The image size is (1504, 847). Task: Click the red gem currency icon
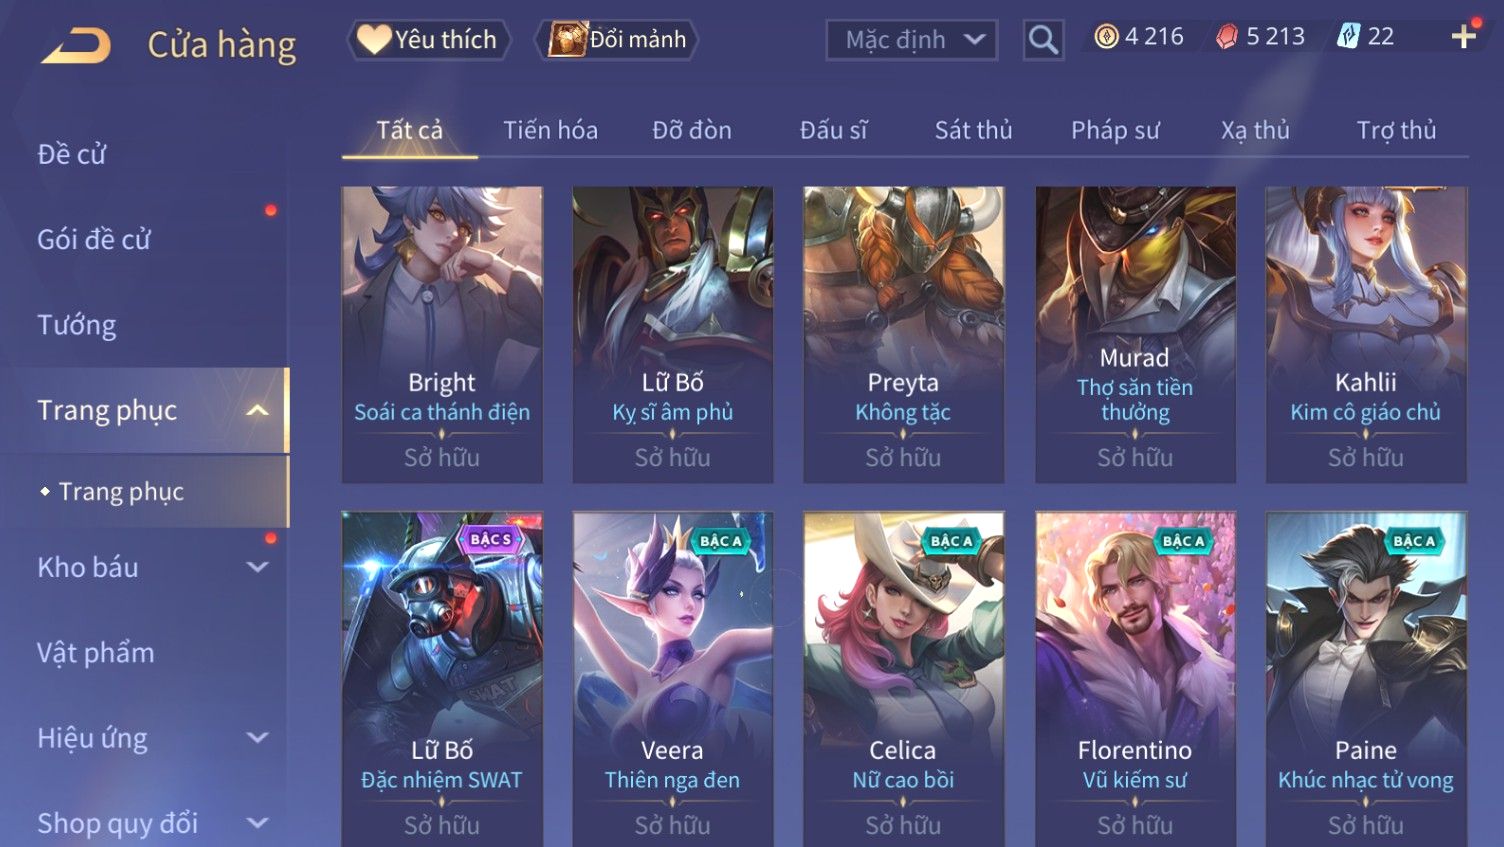pyautogui.click(x=1227, y=37)
